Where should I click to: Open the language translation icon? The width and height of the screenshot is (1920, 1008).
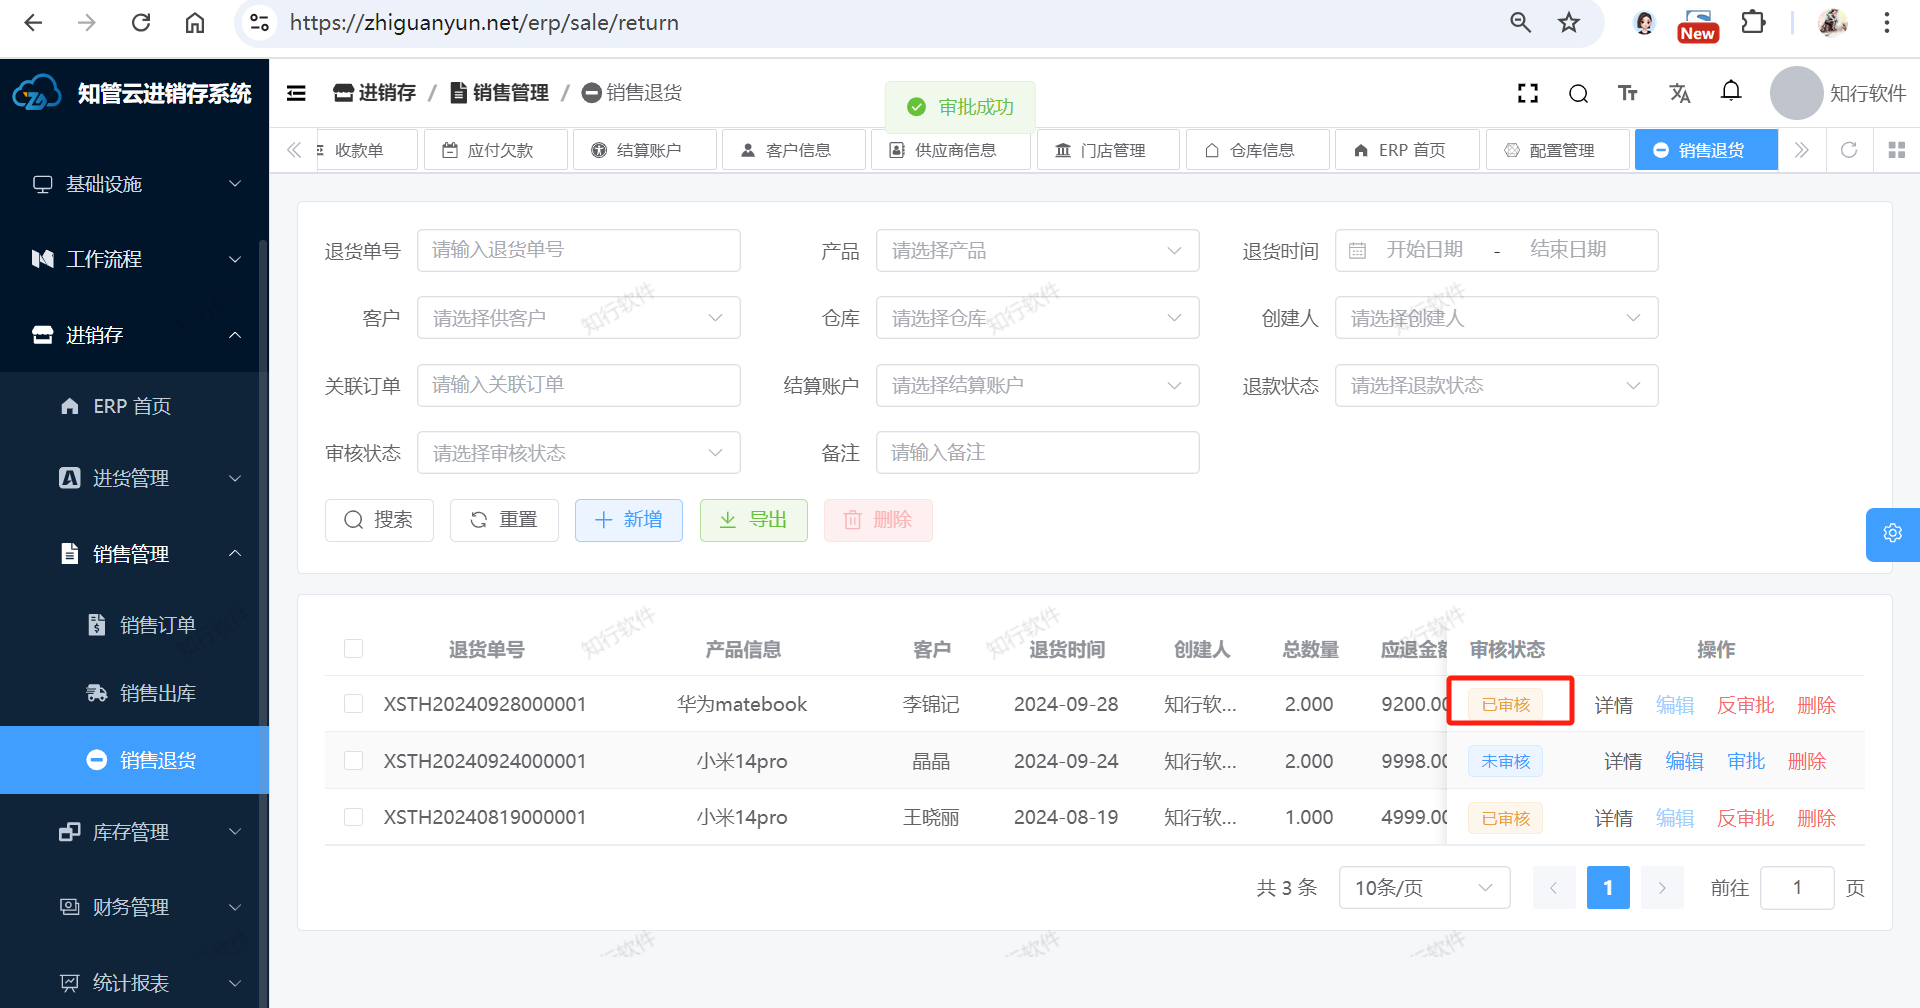pos(1679,93)
